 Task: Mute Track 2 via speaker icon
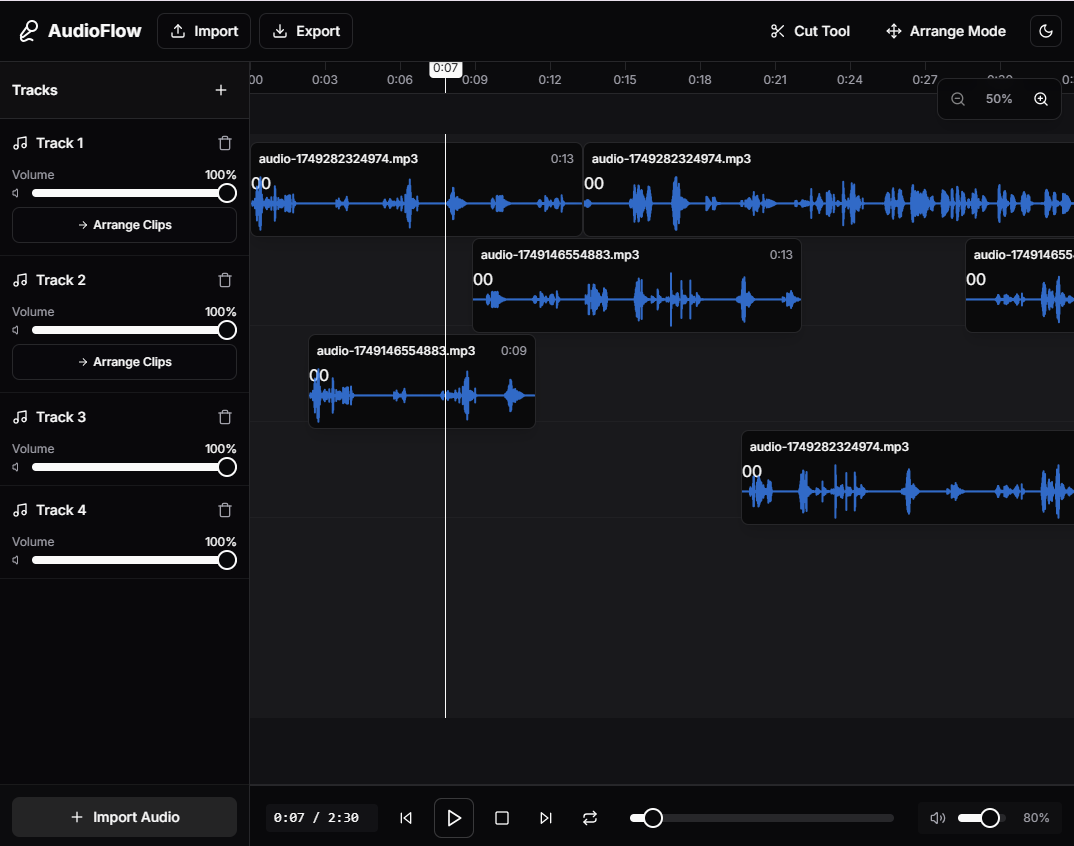[16, 330]
